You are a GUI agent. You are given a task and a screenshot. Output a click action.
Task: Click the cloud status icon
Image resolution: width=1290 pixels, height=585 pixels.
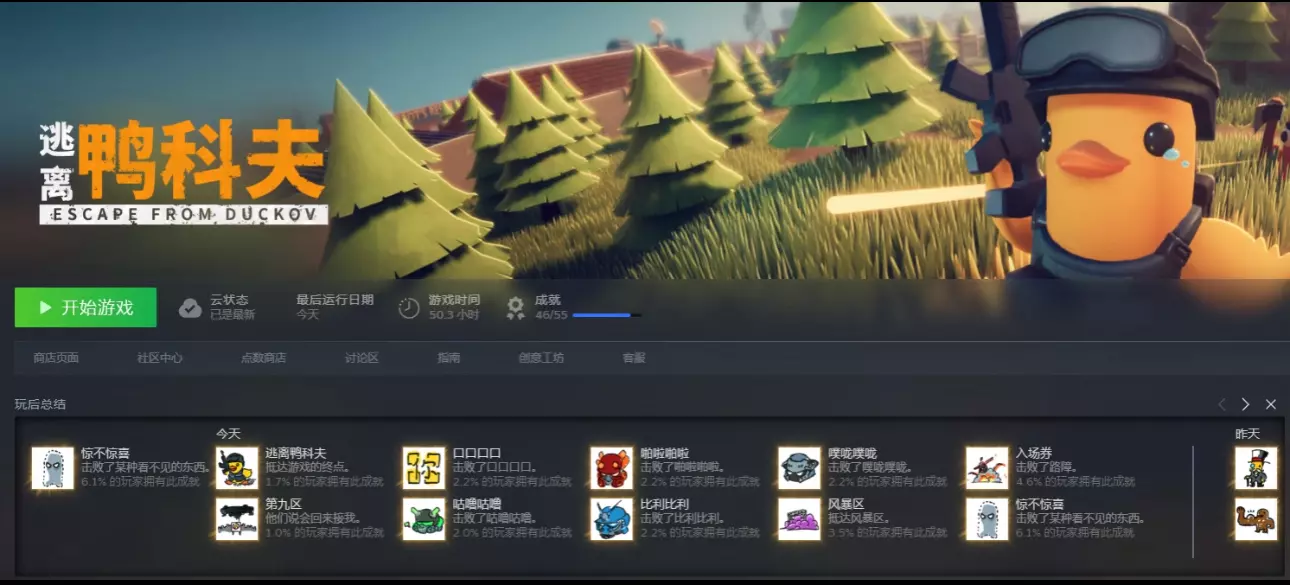pyautogui.click(x=190, y=308)
